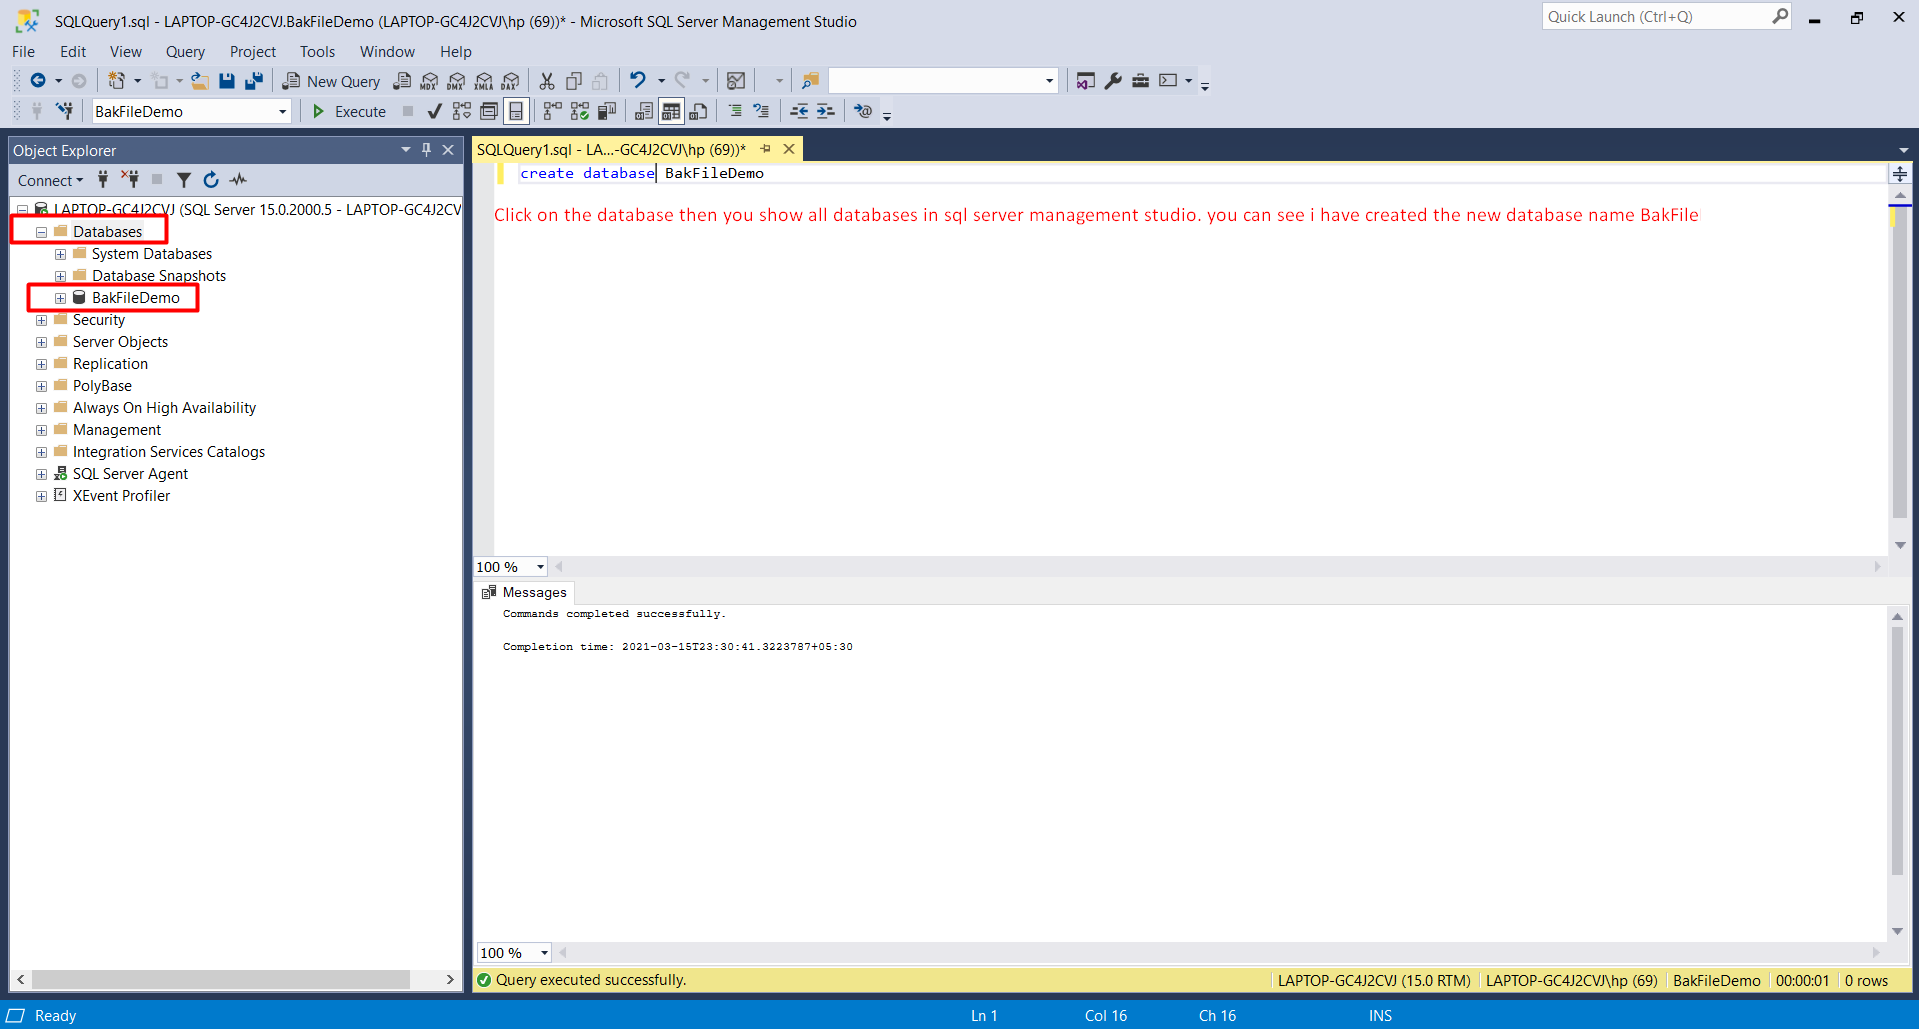Switch to the Messages results tab
The height and width of the screenshot is (1029, 1919).
tap(524, 592)
